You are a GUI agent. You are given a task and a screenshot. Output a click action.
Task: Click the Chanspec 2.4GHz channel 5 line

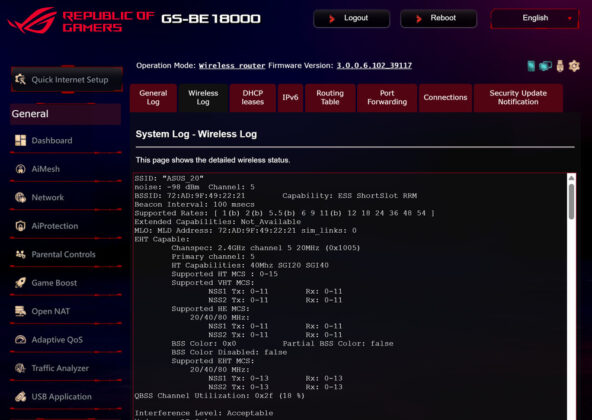(266, 248)
